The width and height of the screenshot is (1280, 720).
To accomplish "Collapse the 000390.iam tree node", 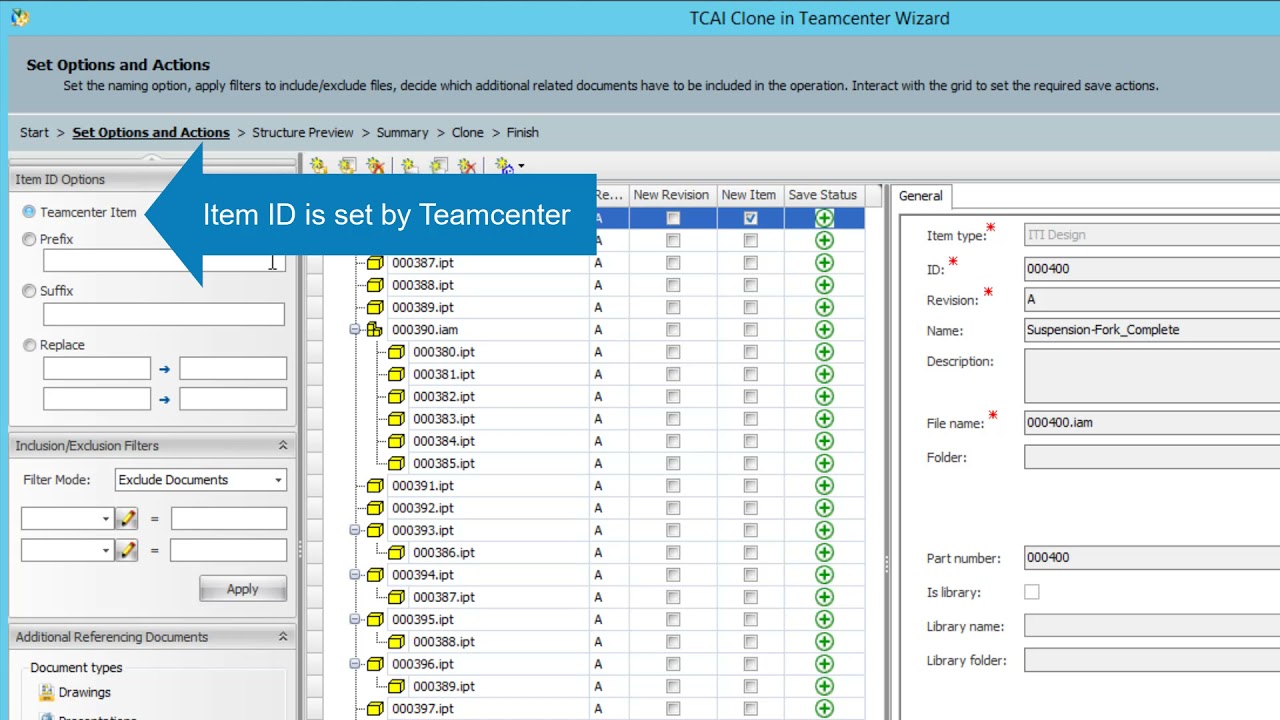I will tap(355, 329).
